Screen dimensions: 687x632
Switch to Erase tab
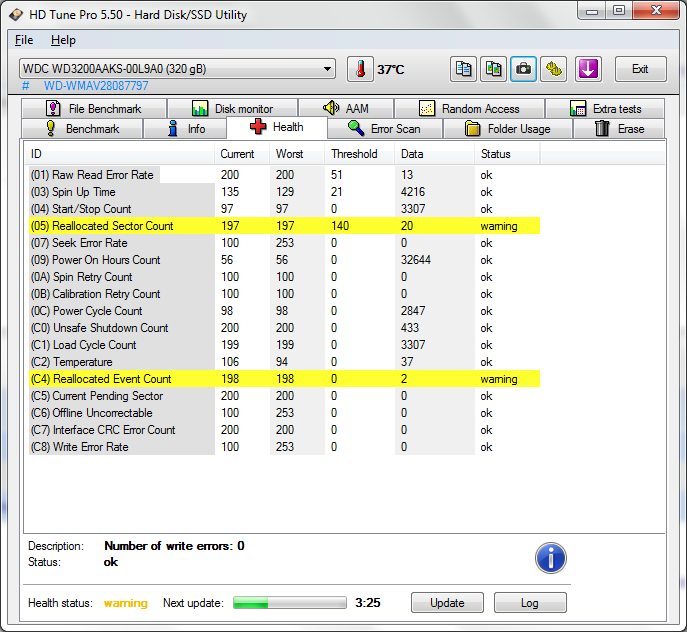(x=619, y=129)
